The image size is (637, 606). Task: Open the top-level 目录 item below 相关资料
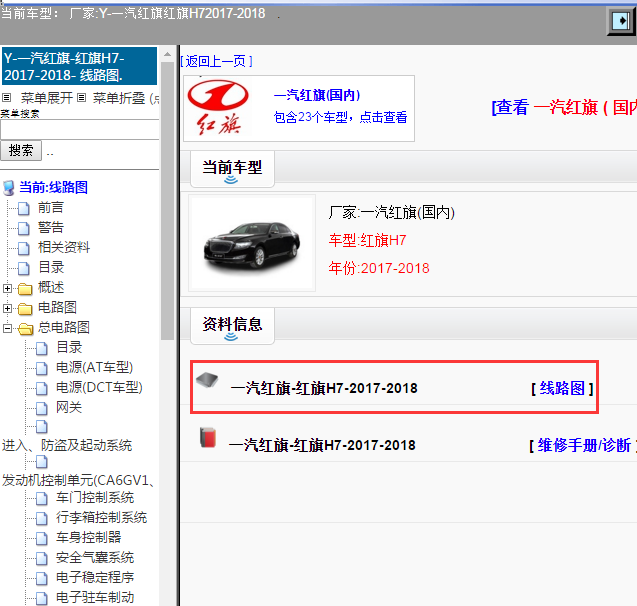51,267
